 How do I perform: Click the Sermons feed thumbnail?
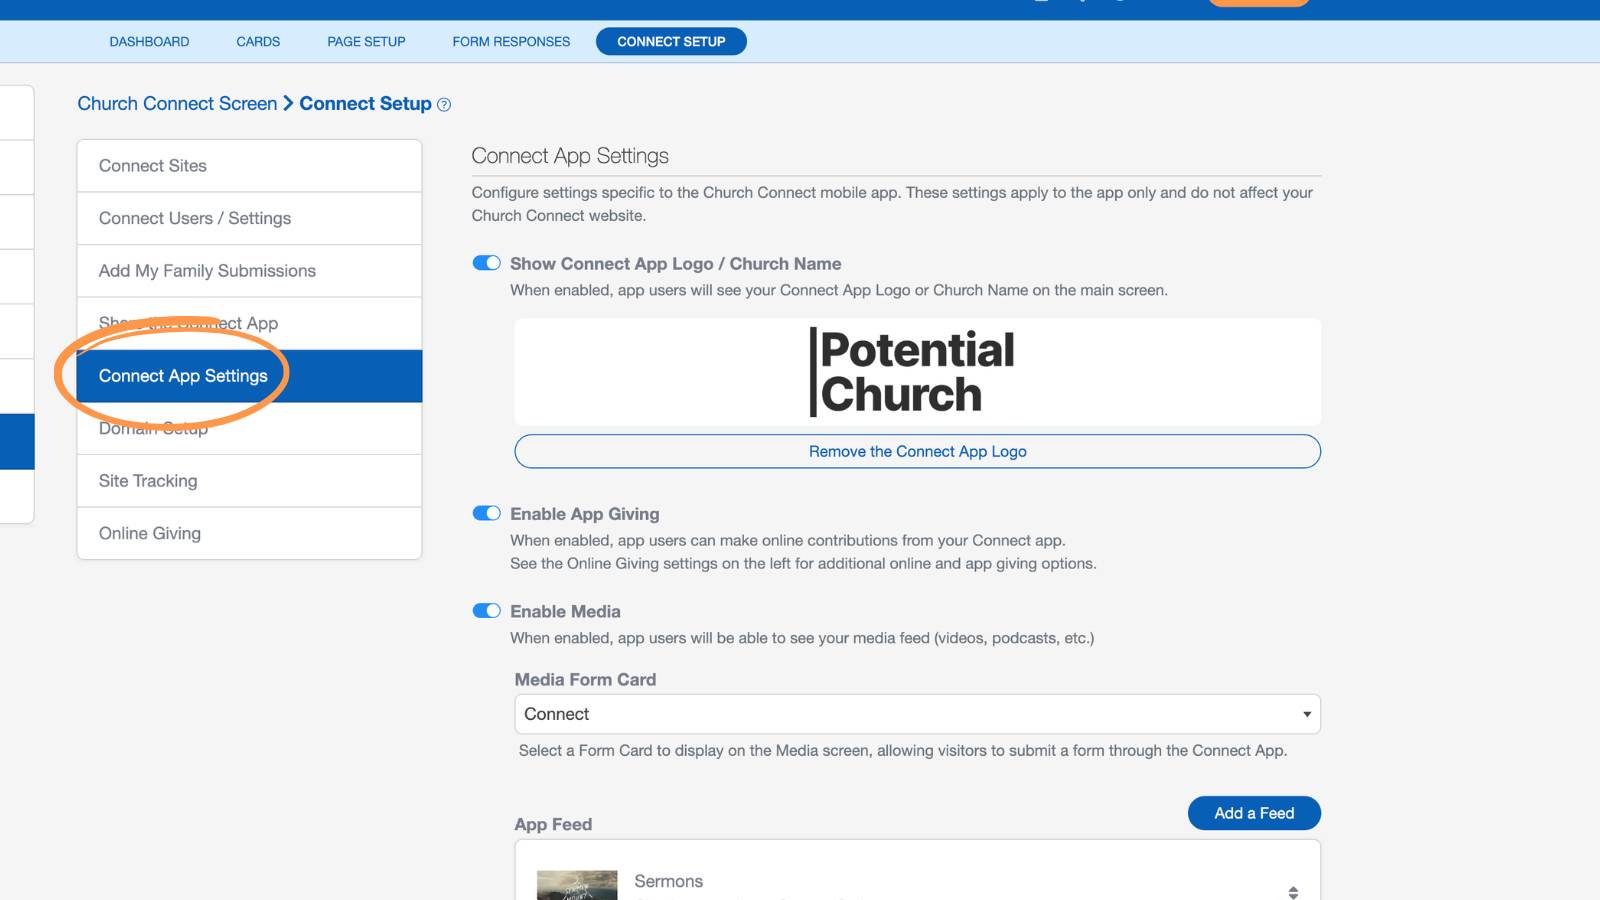[x=577, y=885]
